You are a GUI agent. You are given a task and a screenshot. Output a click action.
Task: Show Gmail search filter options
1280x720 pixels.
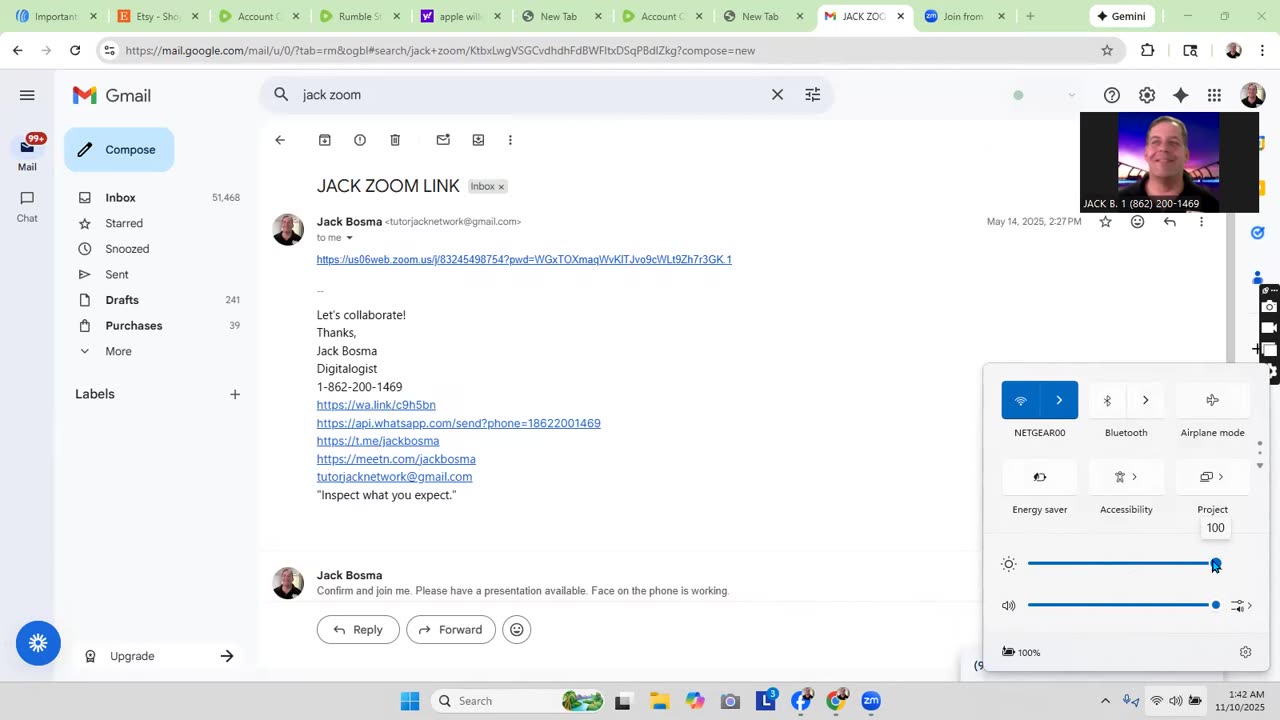[x=812, y=94]
